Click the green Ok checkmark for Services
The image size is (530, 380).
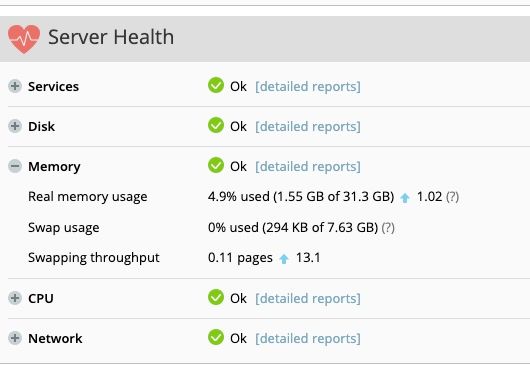[x=216, y=85]
